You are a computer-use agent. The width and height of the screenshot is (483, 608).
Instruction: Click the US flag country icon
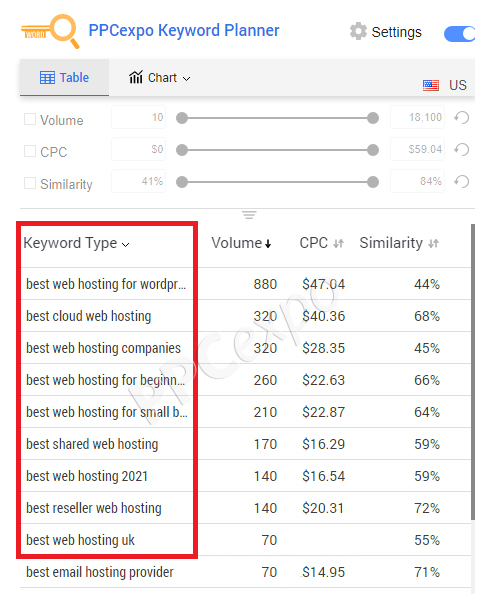coord(431,85)
